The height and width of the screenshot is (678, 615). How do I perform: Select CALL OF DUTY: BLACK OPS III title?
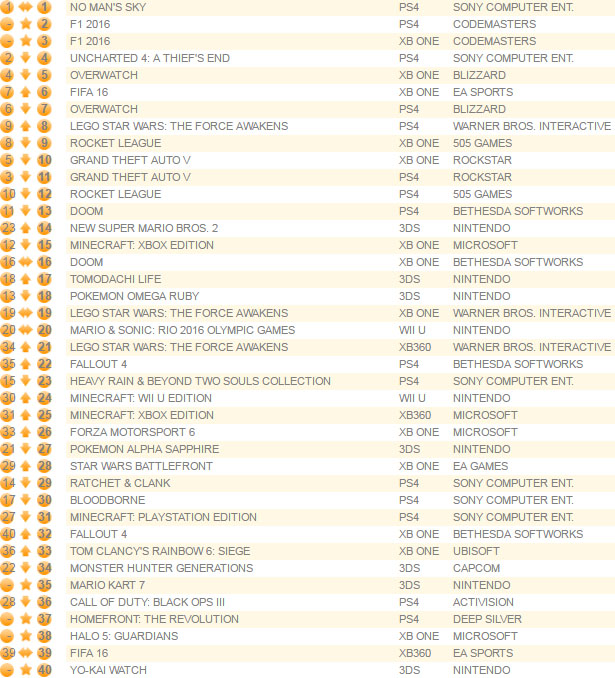pyautogui.click(x=147, y=602)
